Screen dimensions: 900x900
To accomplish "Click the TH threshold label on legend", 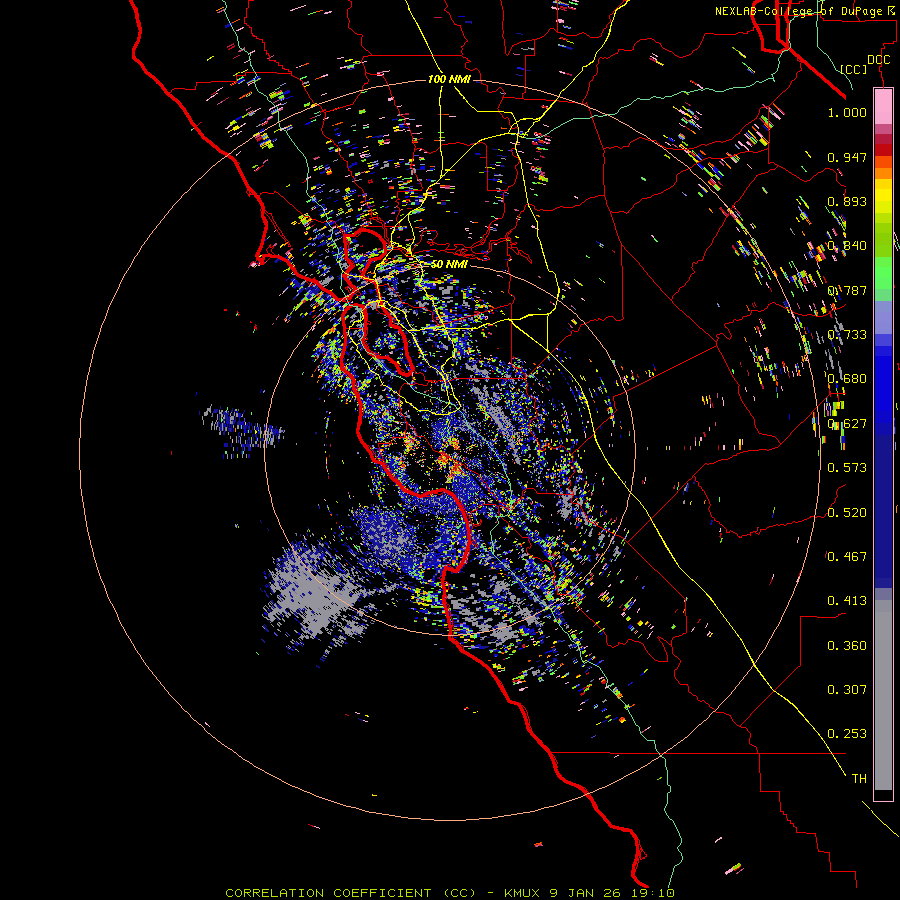I will tap(859, 779).
